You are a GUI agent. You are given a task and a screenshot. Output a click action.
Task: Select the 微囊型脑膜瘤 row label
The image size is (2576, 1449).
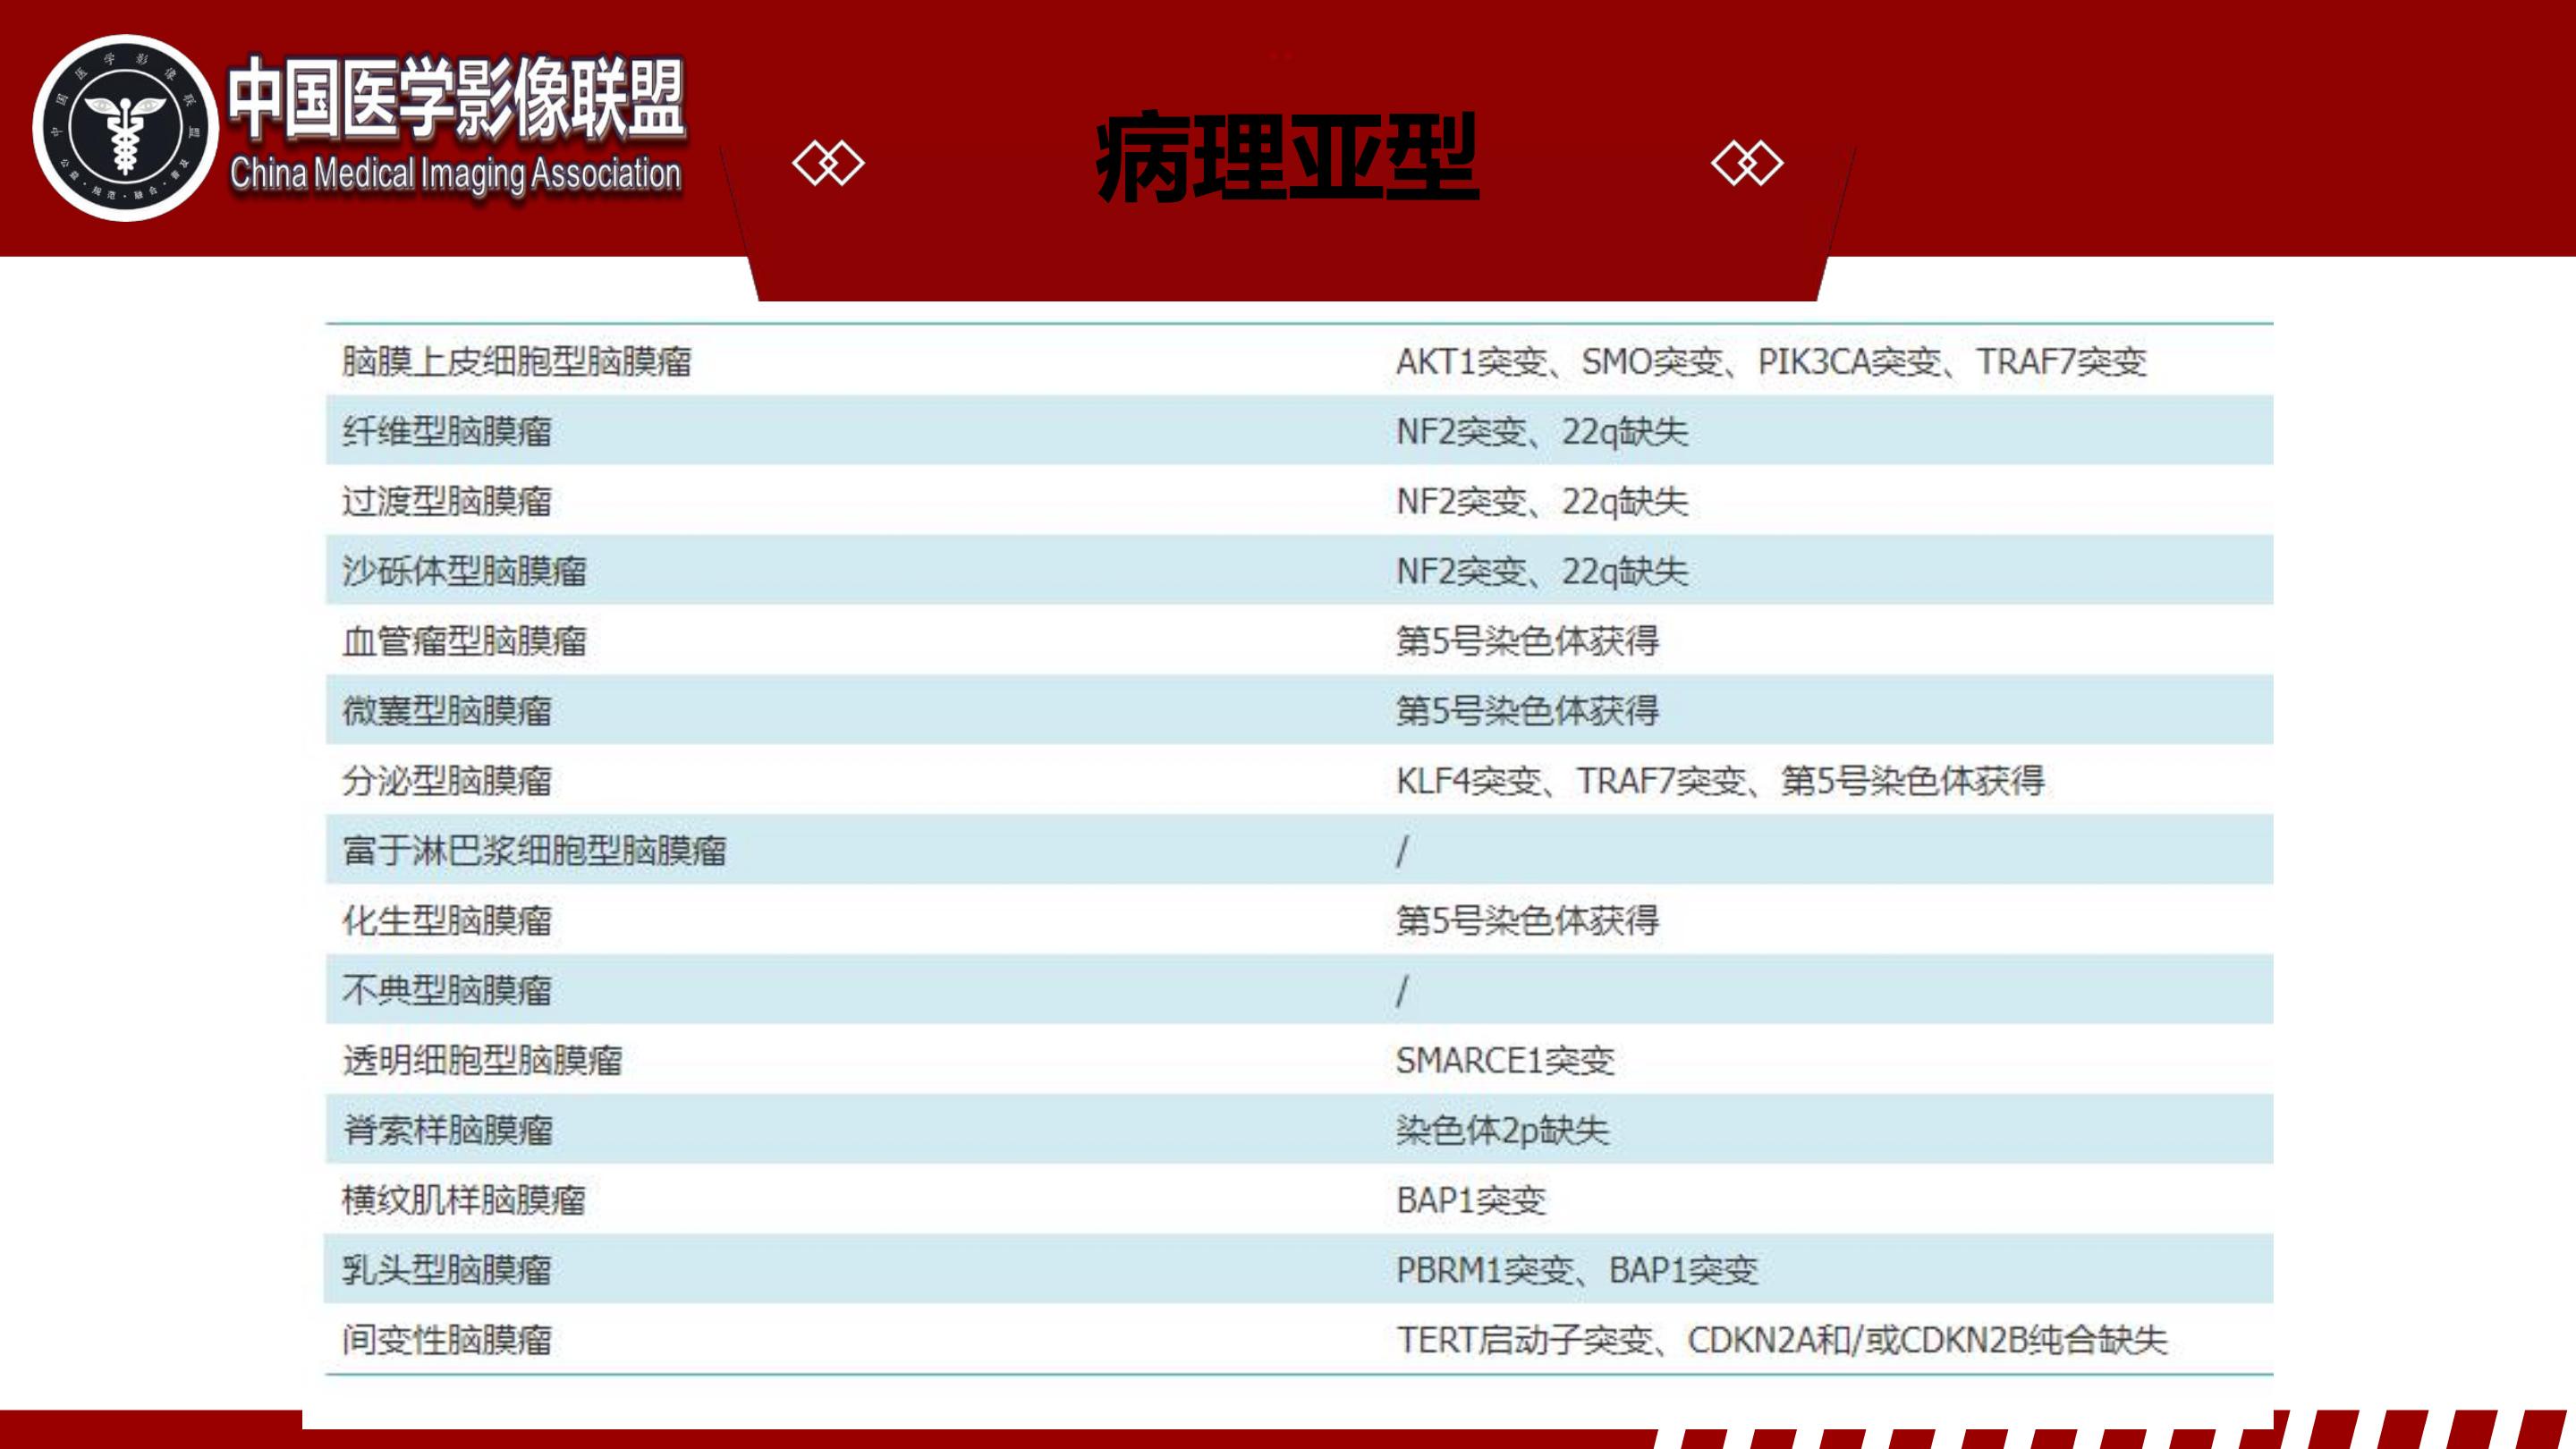pos(447,711)
